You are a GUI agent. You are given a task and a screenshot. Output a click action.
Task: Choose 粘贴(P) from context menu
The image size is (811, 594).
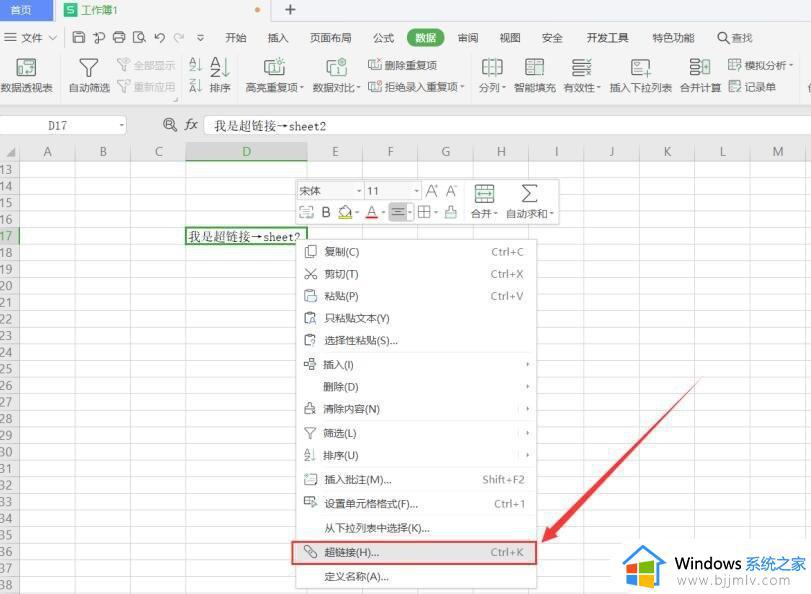coord(416,296)
